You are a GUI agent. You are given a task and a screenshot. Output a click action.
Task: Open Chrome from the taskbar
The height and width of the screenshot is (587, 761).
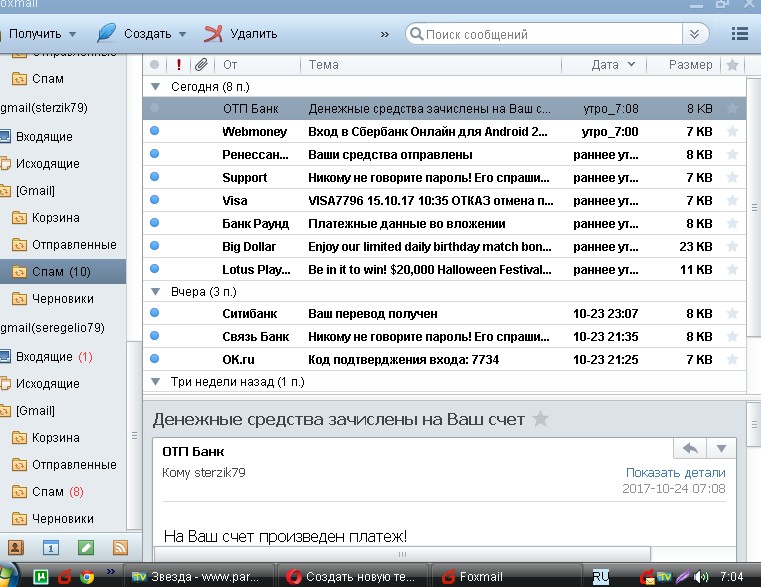tap(88, 576)
